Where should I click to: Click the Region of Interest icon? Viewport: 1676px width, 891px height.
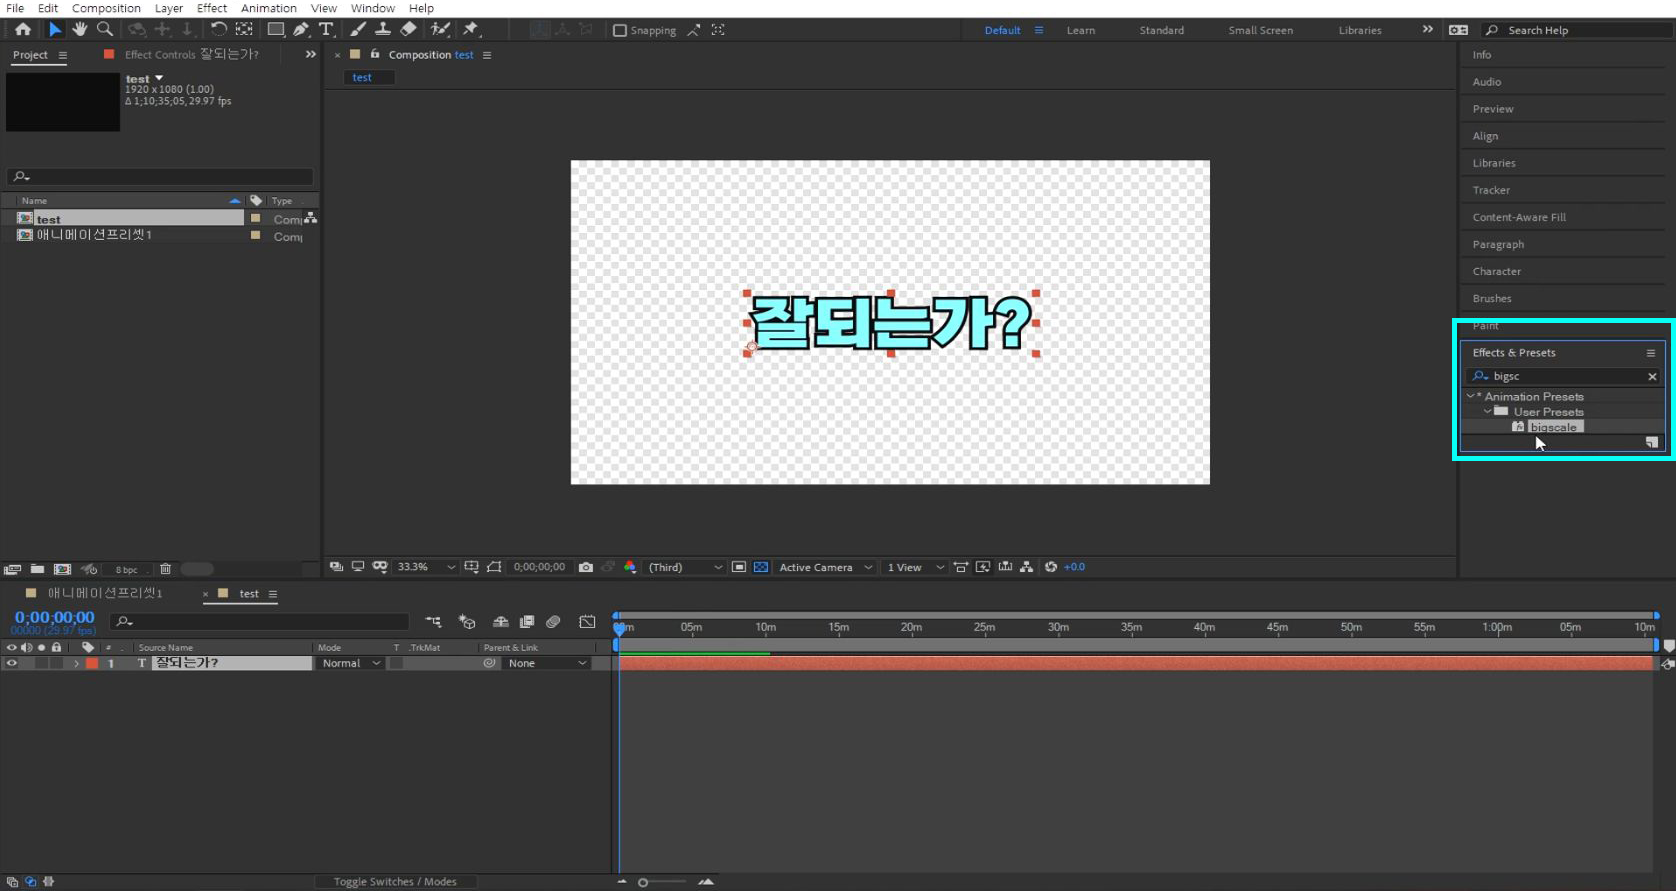tap(739, 567)
